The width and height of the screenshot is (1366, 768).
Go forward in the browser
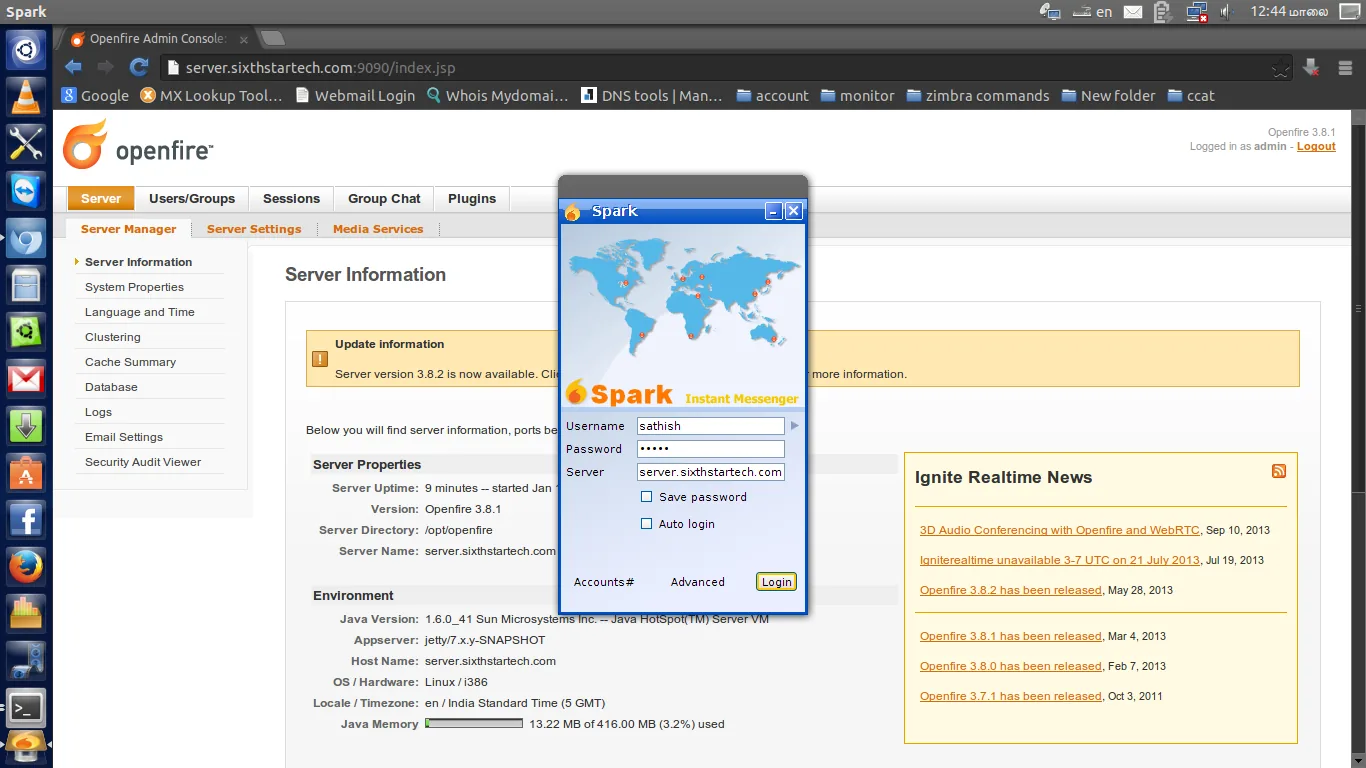tap(105, 67)
